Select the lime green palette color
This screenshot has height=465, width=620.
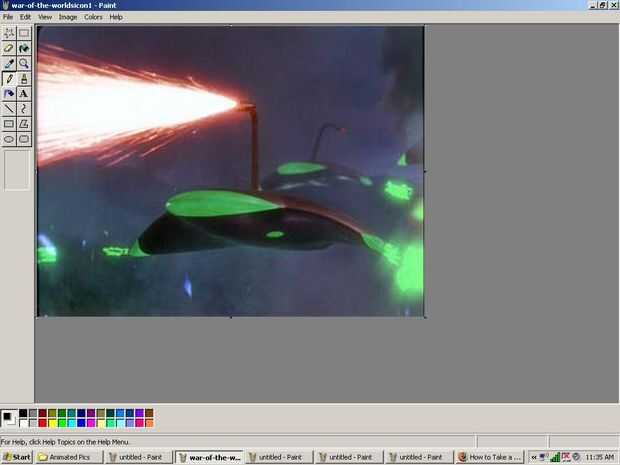[62, 423]
